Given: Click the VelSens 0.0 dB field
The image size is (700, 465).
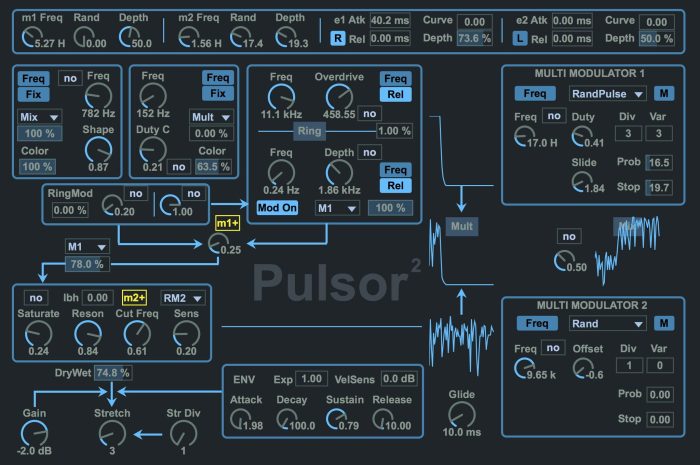Looking at the screenshot, I should [x=399, y=378].
